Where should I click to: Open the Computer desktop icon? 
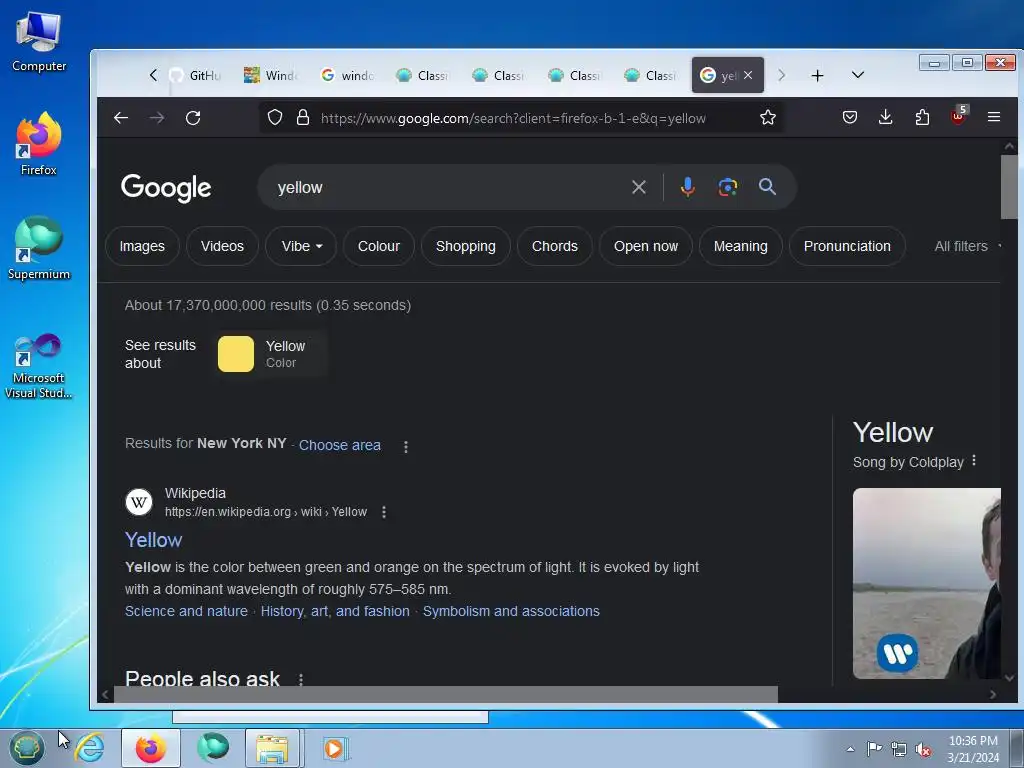coord(39,40)
